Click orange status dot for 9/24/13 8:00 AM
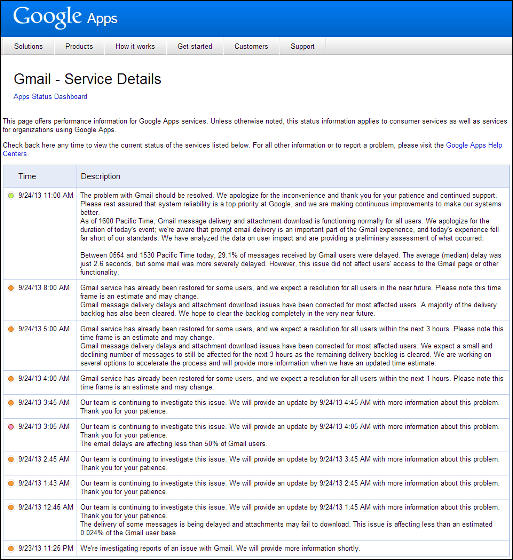The height and width of the screenshot is (560, 513). tap(11, 288)
